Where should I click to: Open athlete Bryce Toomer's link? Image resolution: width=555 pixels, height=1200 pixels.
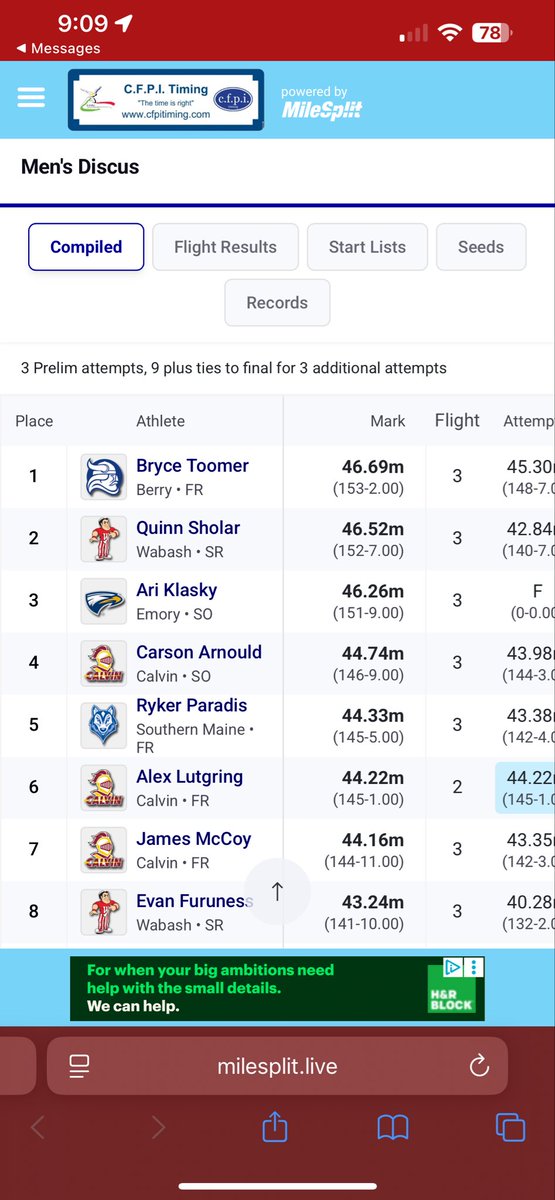(192, 466)
